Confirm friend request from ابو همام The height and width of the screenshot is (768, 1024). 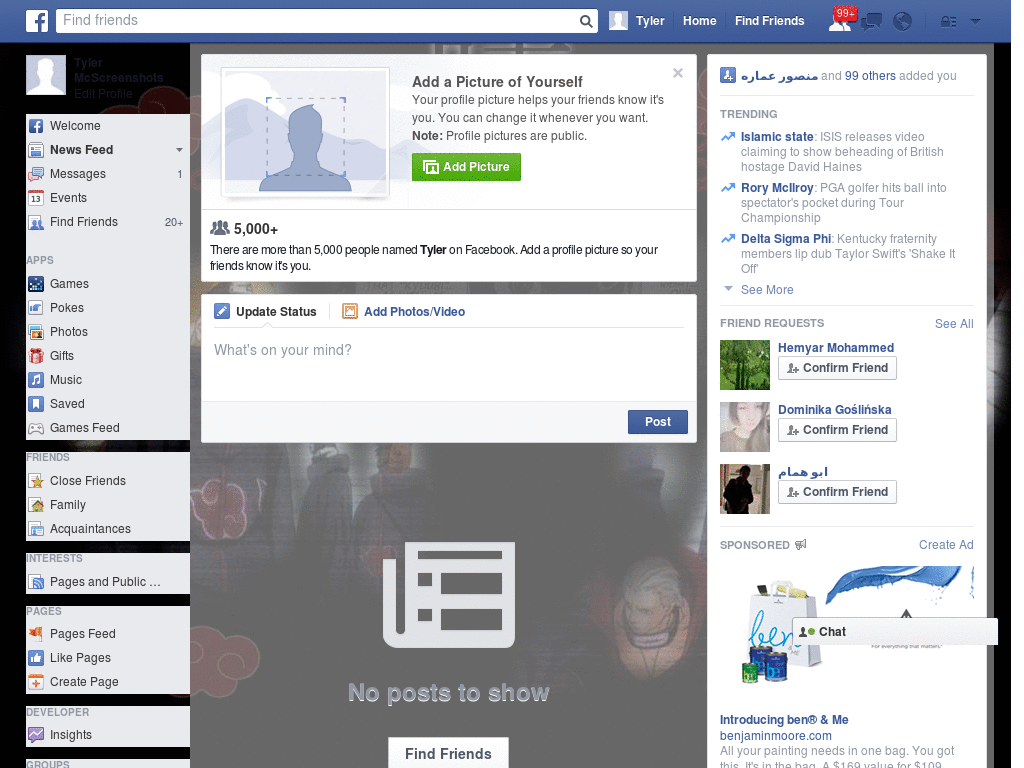pos(837,492)
